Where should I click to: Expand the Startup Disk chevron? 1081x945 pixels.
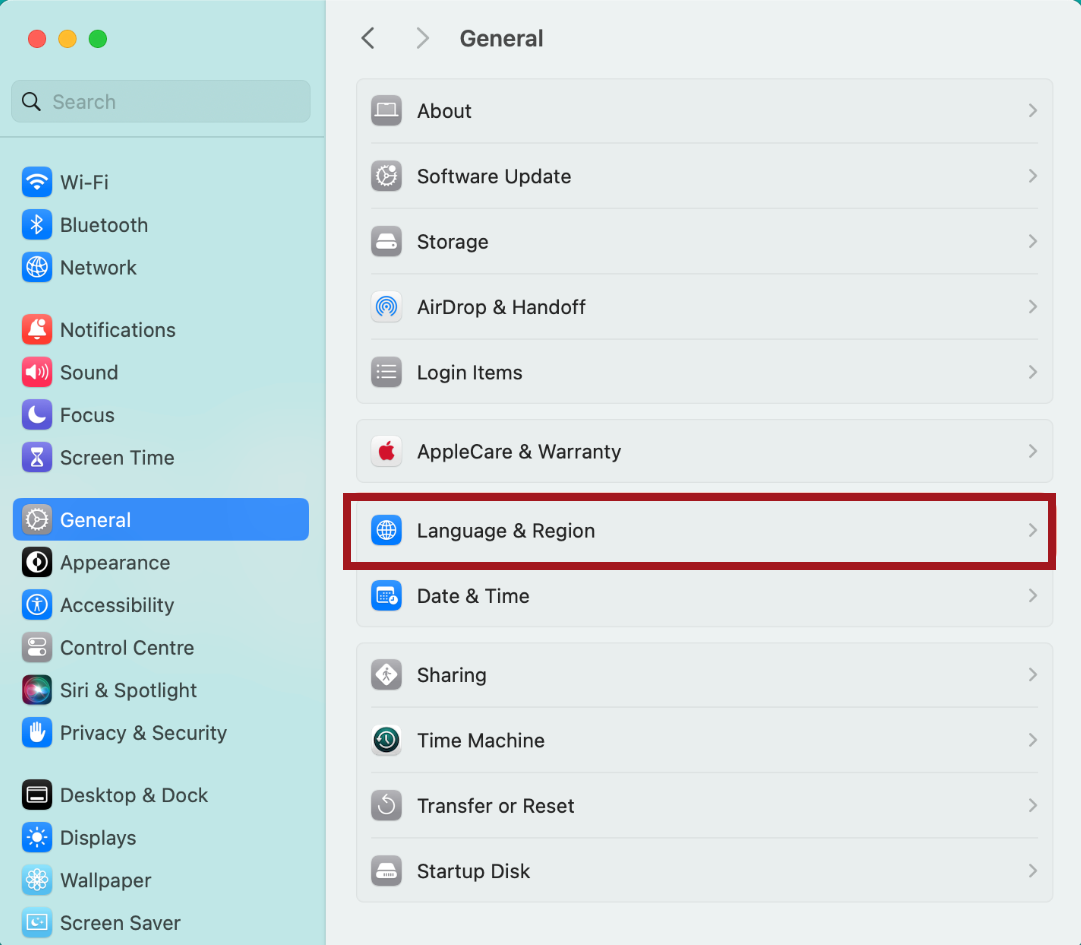(x=1032, y=871)
